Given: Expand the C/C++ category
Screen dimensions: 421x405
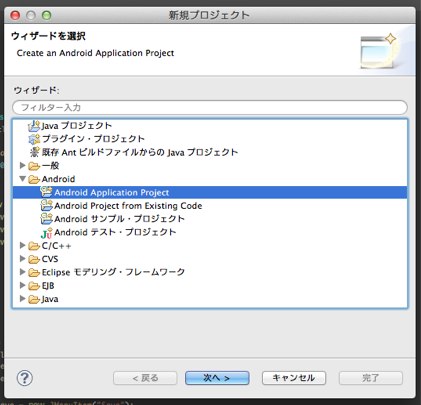Looking at the screenshot, I should pos(23,245).
